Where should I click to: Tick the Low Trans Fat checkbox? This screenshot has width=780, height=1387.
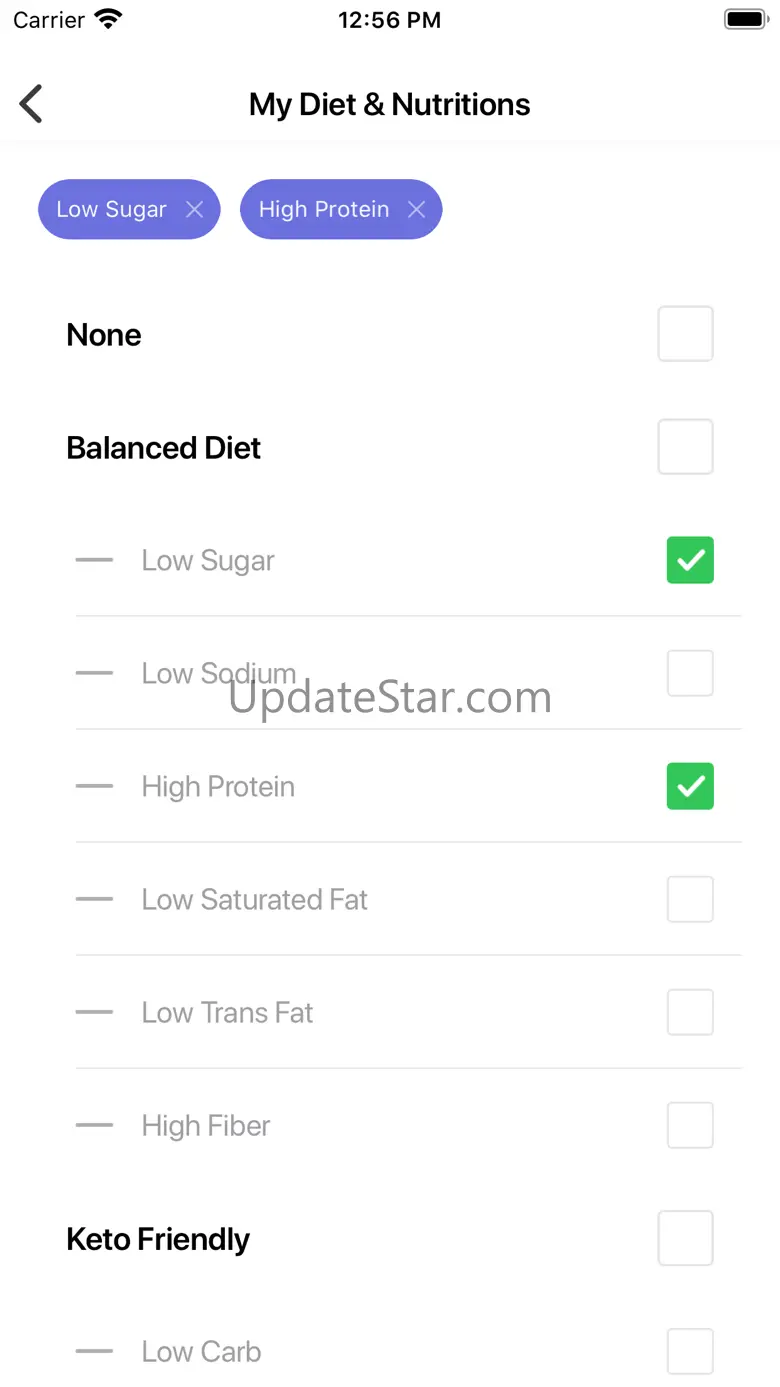690,1012
